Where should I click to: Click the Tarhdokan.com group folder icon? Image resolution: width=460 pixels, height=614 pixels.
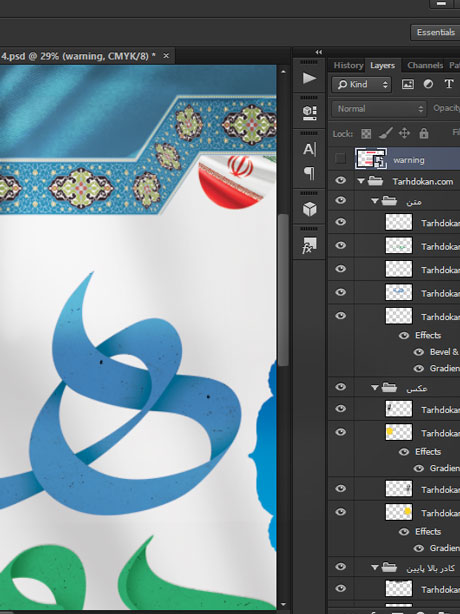click(x=375, y=181)
